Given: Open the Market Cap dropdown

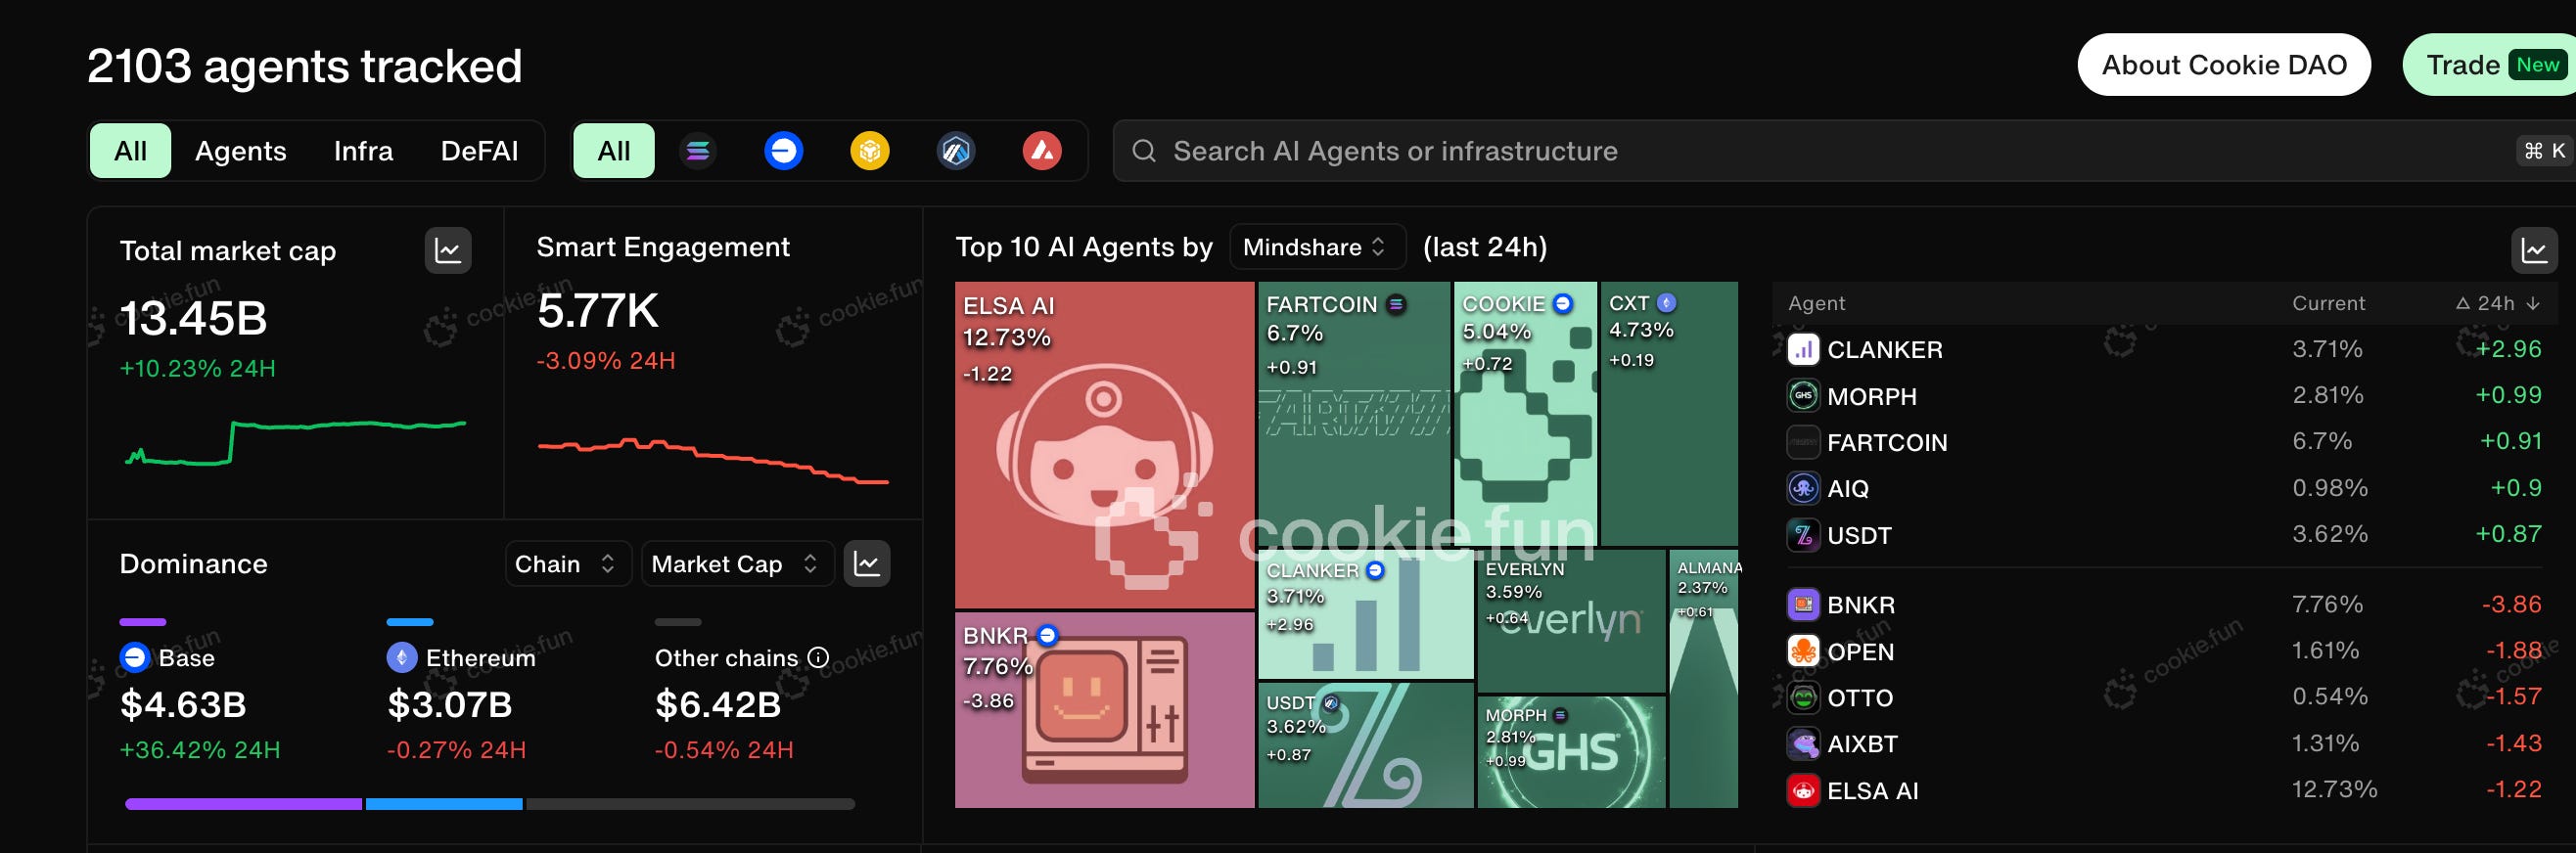Looking at the screenshot, I should click(736, 564).
